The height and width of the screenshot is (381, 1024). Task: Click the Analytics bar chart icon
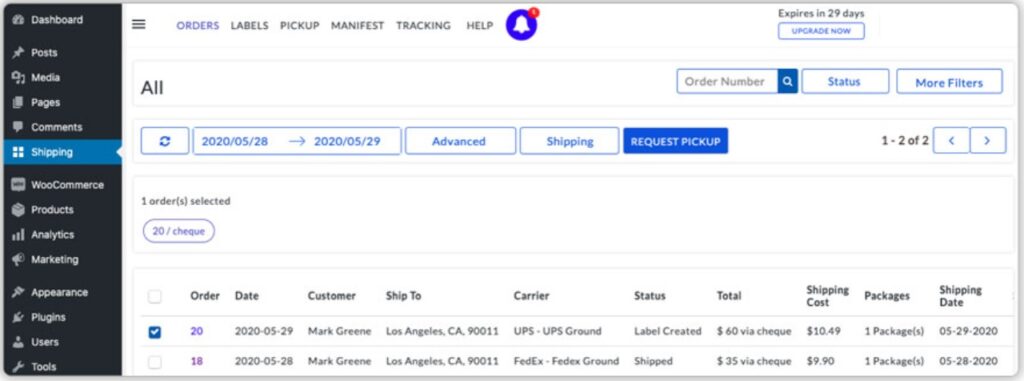pyautogui.click(x=18, y=235)
